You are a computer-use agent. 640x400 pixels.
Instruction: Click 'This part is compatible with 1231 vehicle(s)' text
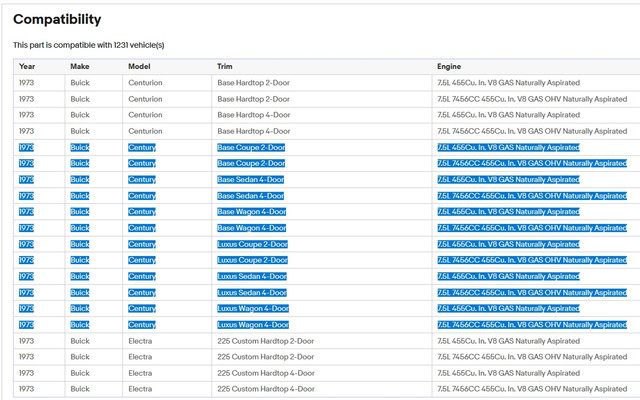point(89,45)
